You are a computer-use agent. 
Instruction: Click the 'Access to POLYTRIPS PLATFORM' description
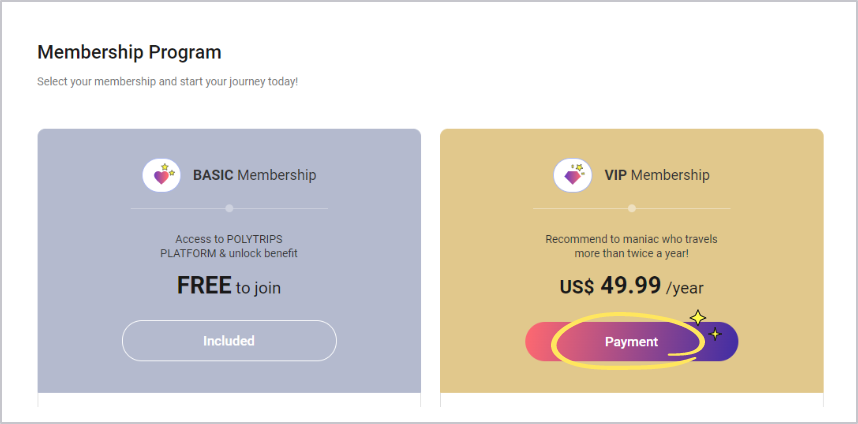[229, 246]
